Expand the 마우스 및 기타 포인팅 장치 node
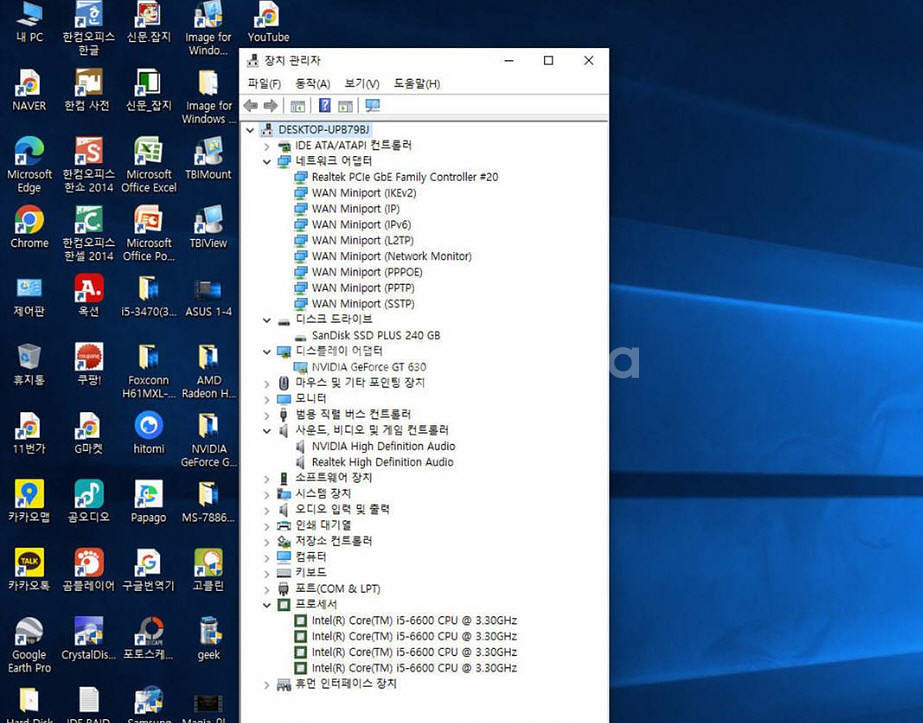 (267, 383)
